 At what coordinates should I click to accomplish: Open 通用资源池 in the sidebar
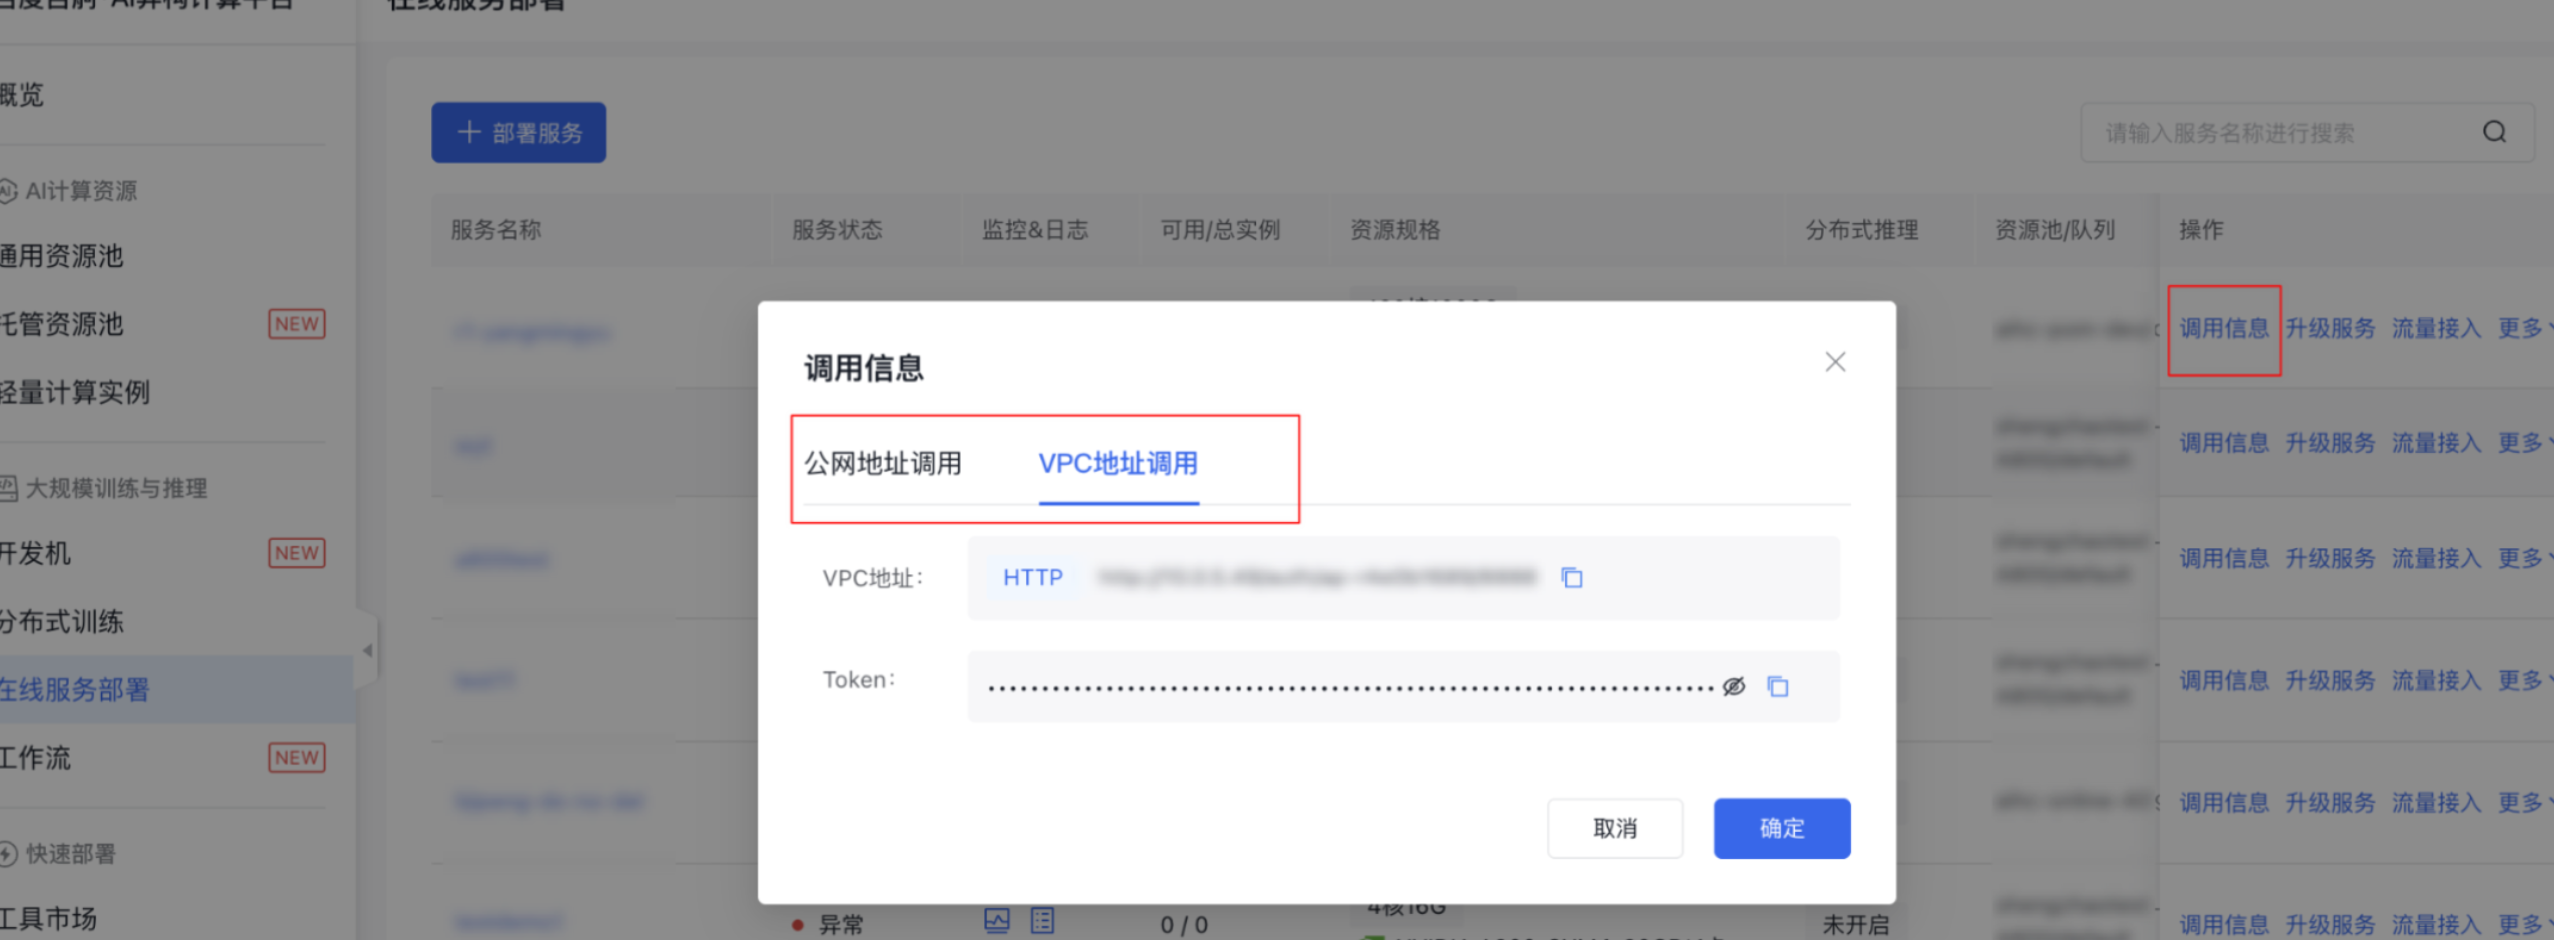pos(62,256)
